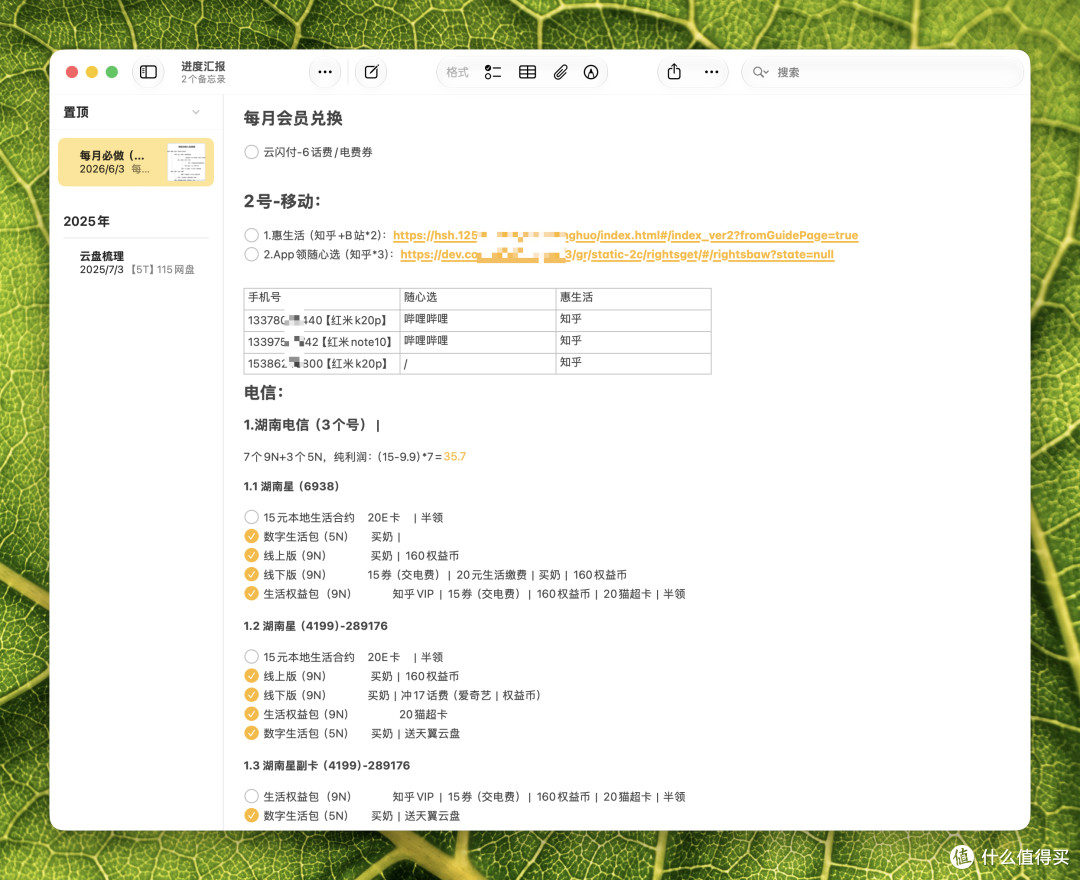Screen dimensions: 1080x880
Task: Select the cell containing slash /
Action: coord(478,364)
